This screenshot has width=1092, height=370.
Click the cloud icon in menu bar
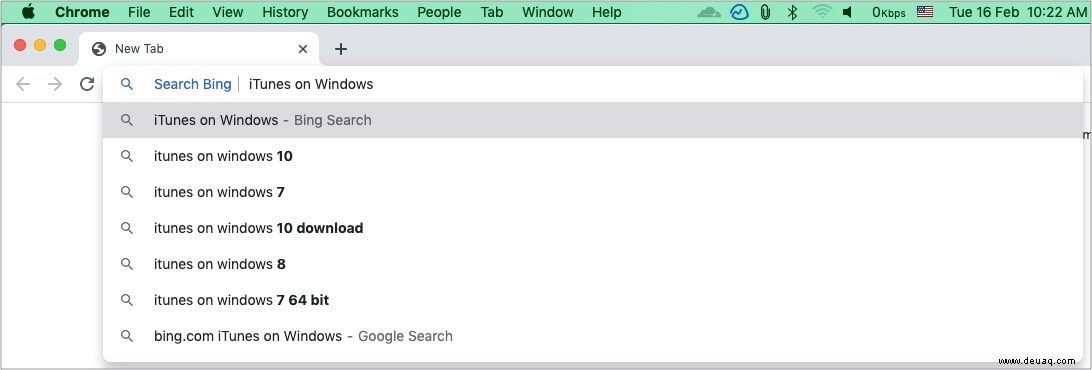[709, 12]
